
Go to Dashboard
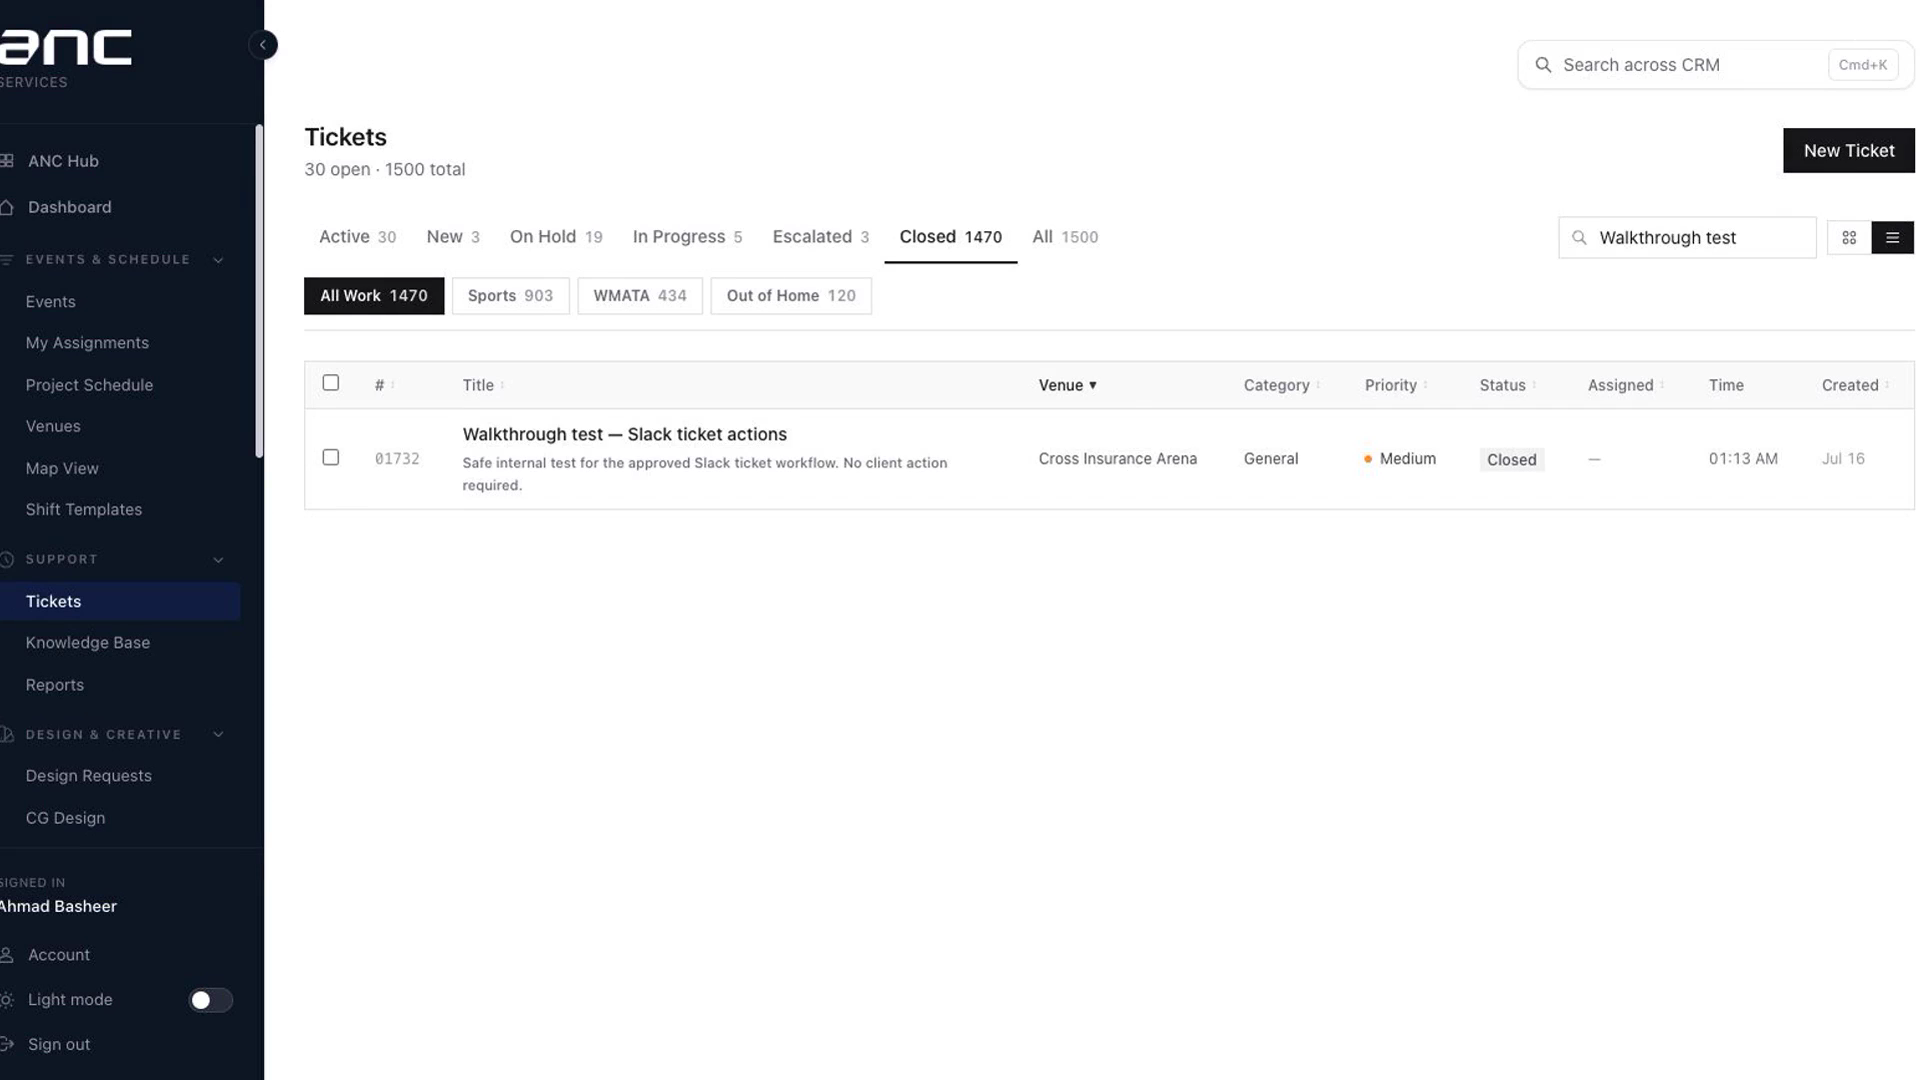(69, 207)
